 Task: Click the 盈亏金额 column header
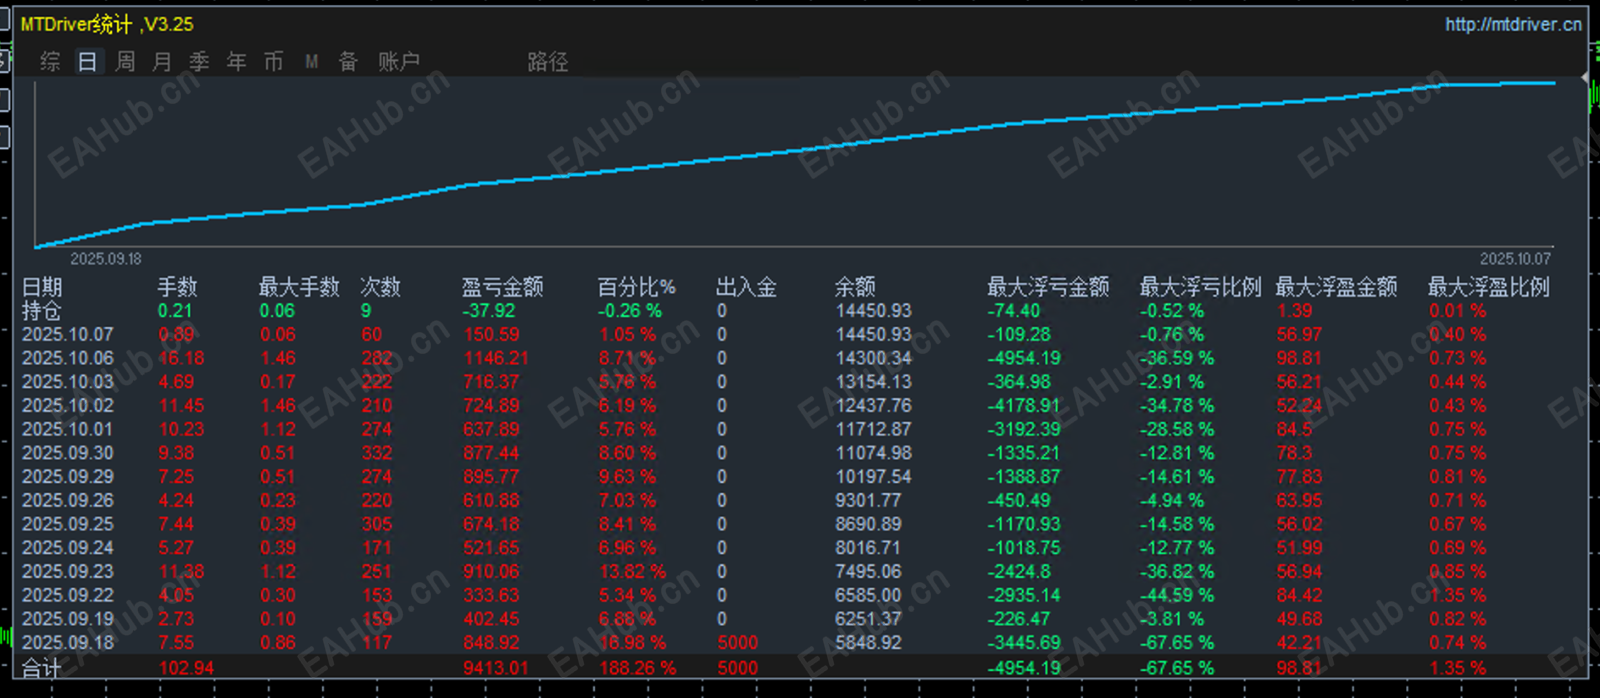pyautogui.click(x=502, y=287)
